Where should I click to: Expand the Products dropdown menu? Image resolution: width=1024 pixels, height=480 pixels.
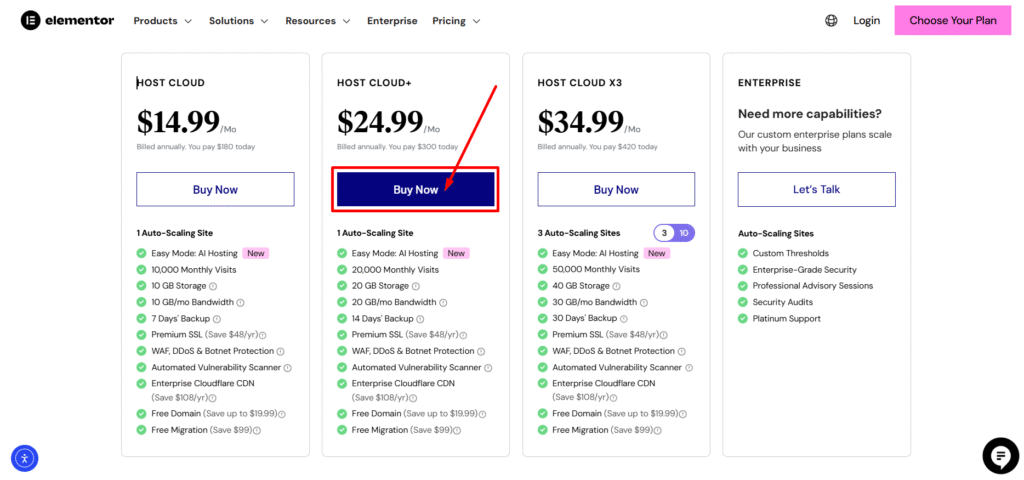tap(162, 21)
